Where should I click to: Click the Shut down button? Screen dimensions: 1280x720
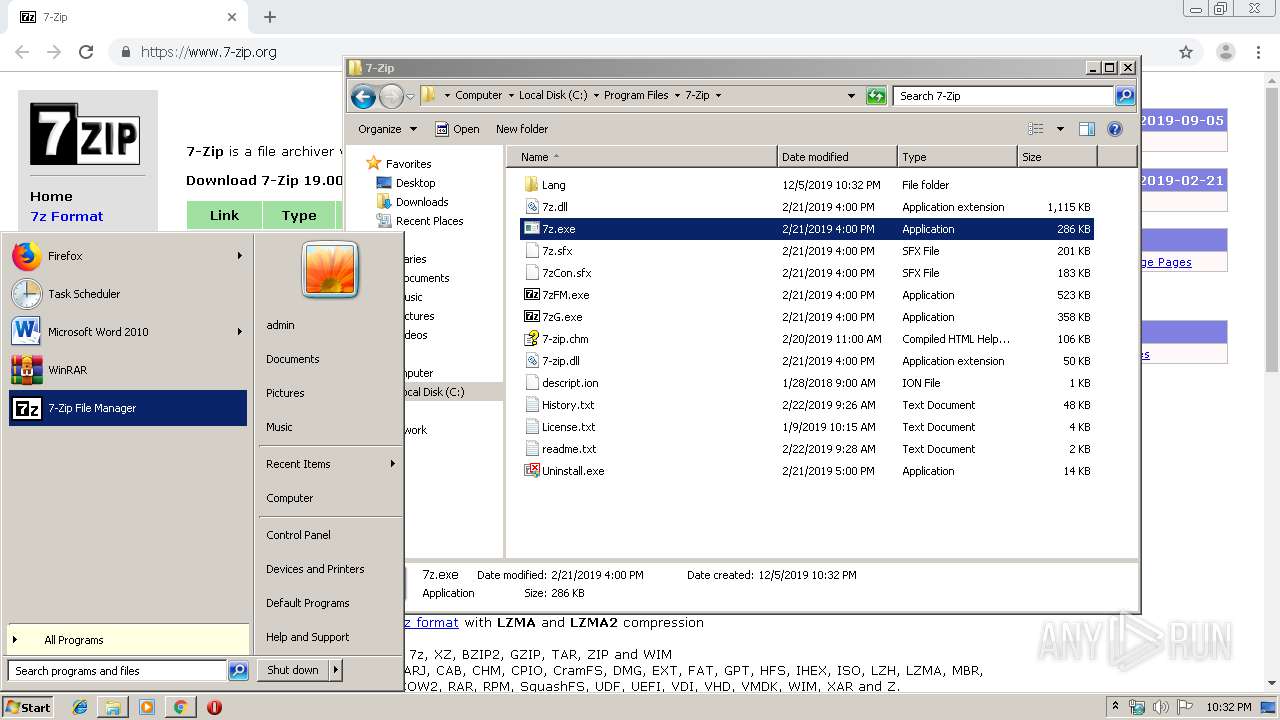pyautogui.click(x=293, y=670)
